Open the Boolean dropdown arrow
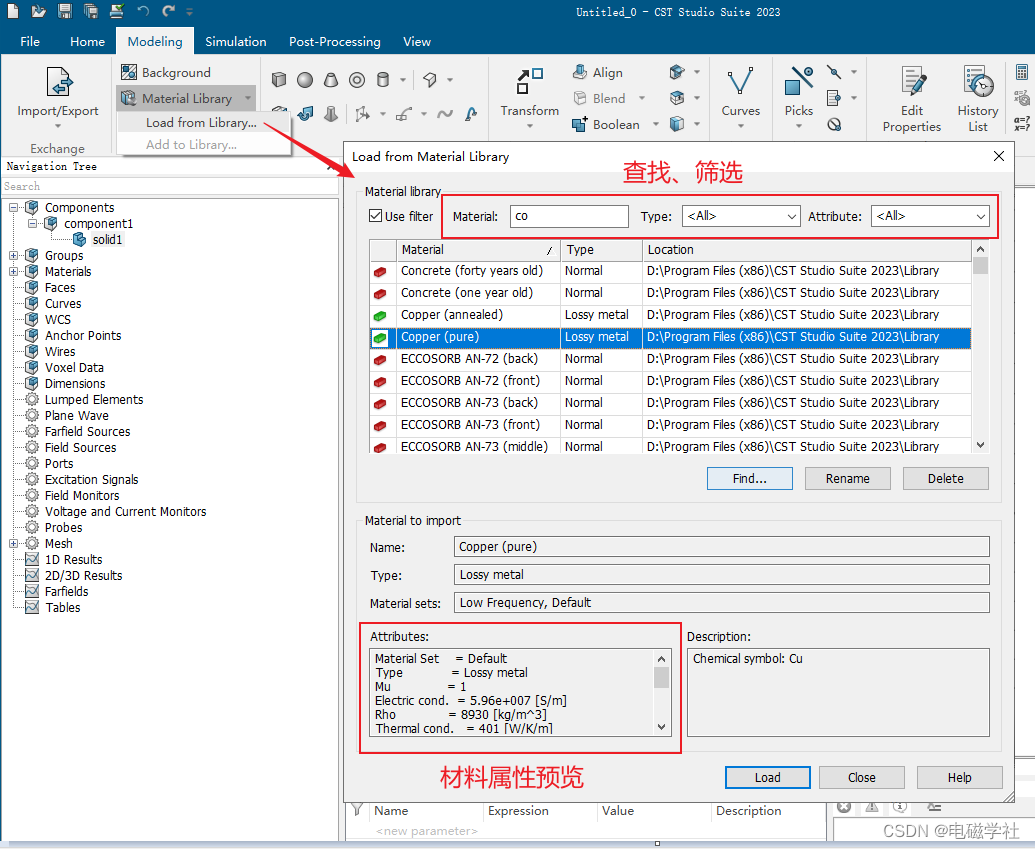The image size is (1035, 849). point(655,124)
